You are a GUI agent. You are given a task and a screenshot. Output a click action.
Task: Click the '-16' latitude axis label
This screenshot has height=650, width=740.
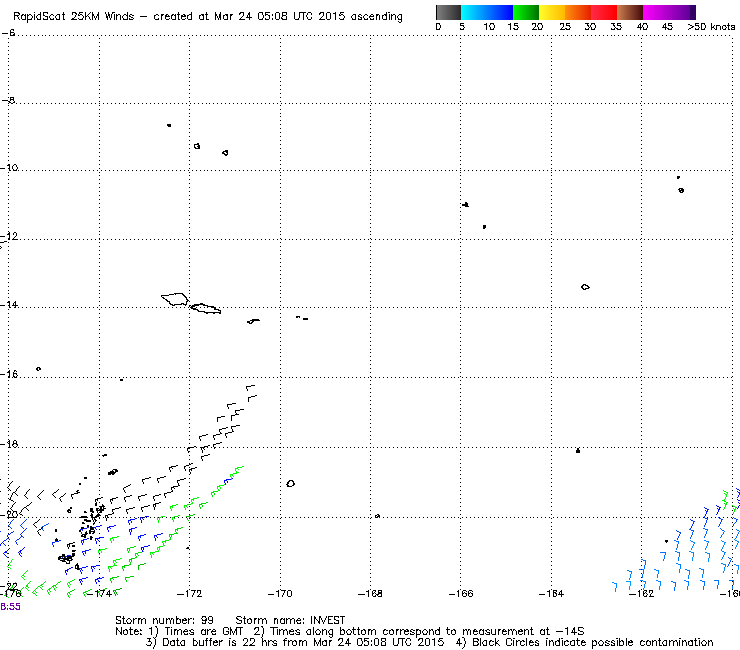[9, 374]
